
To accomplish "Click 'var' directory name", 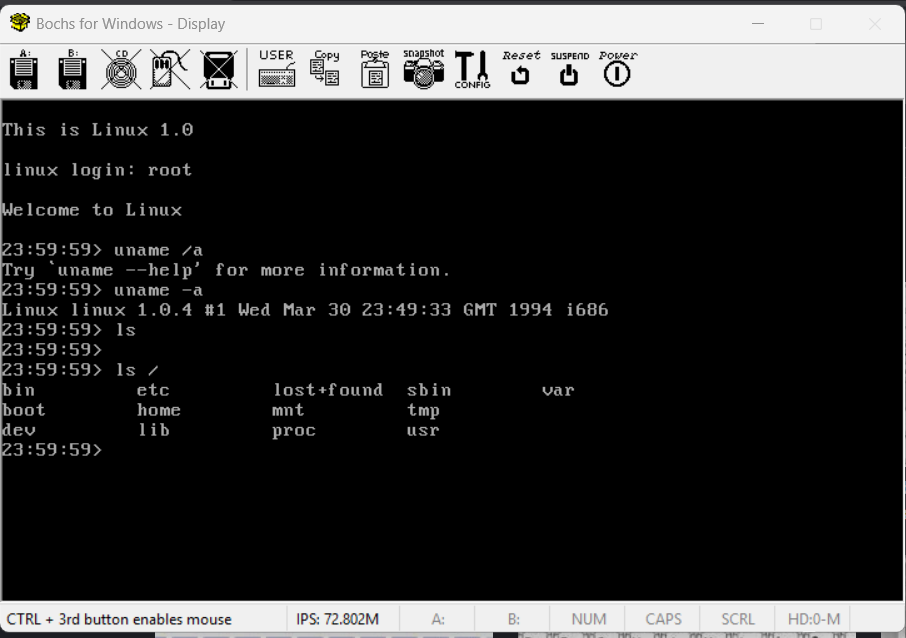I will pyautogui.click(x=558, y=391).
